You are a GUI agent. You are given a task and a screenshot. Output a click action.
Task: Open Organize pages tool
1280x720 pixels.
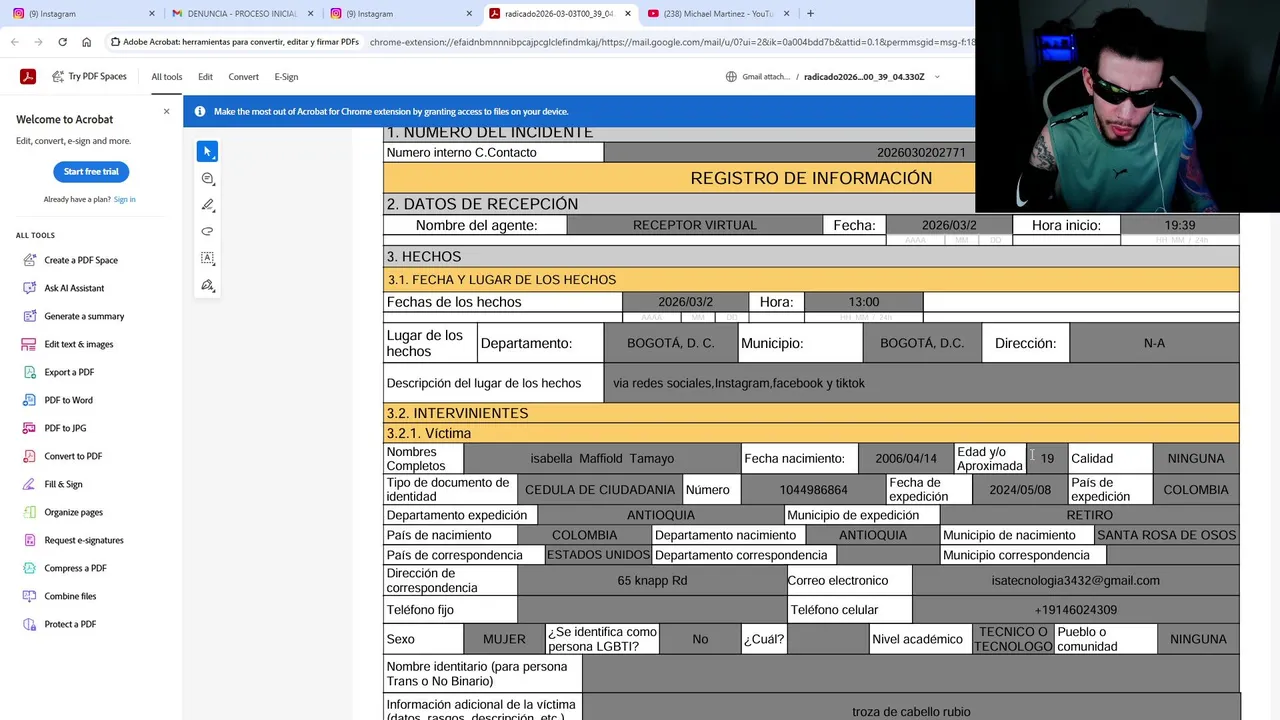click(x=73, y=512)
